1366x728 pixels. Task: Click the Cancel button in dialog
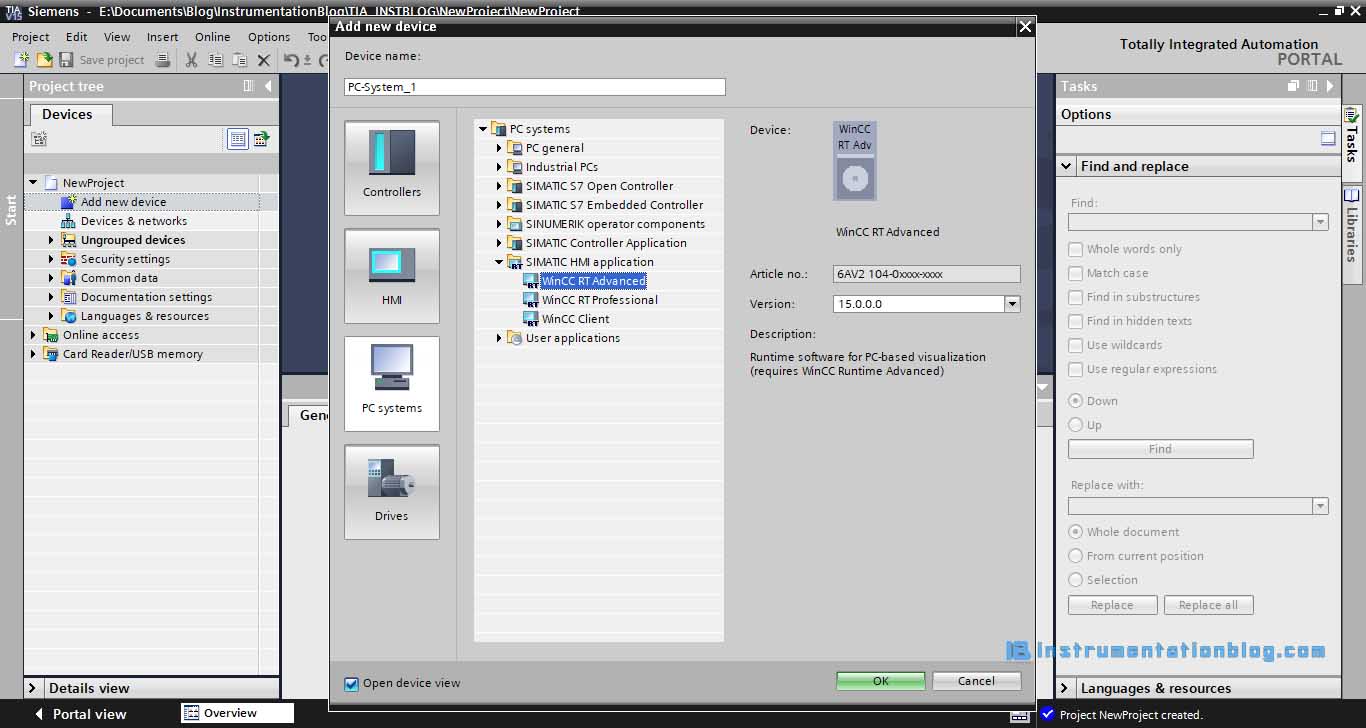click(x=977, y=681)
